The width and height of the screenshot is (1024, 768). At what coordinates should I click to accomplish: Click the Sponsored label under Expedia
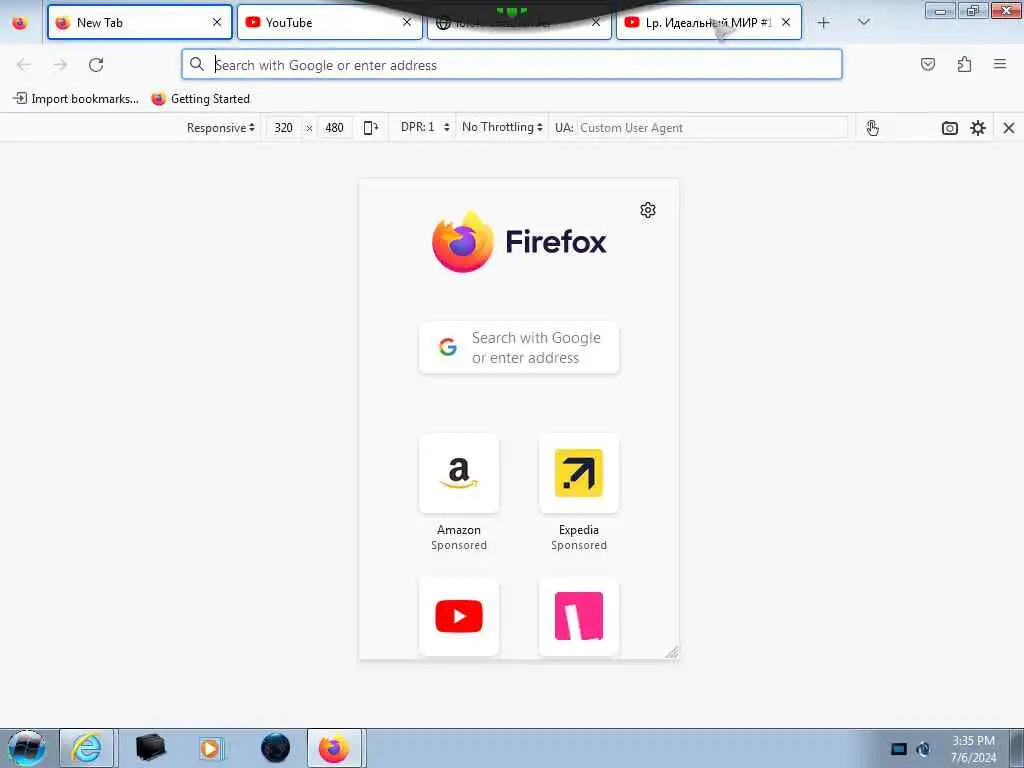tap(579, 545)
